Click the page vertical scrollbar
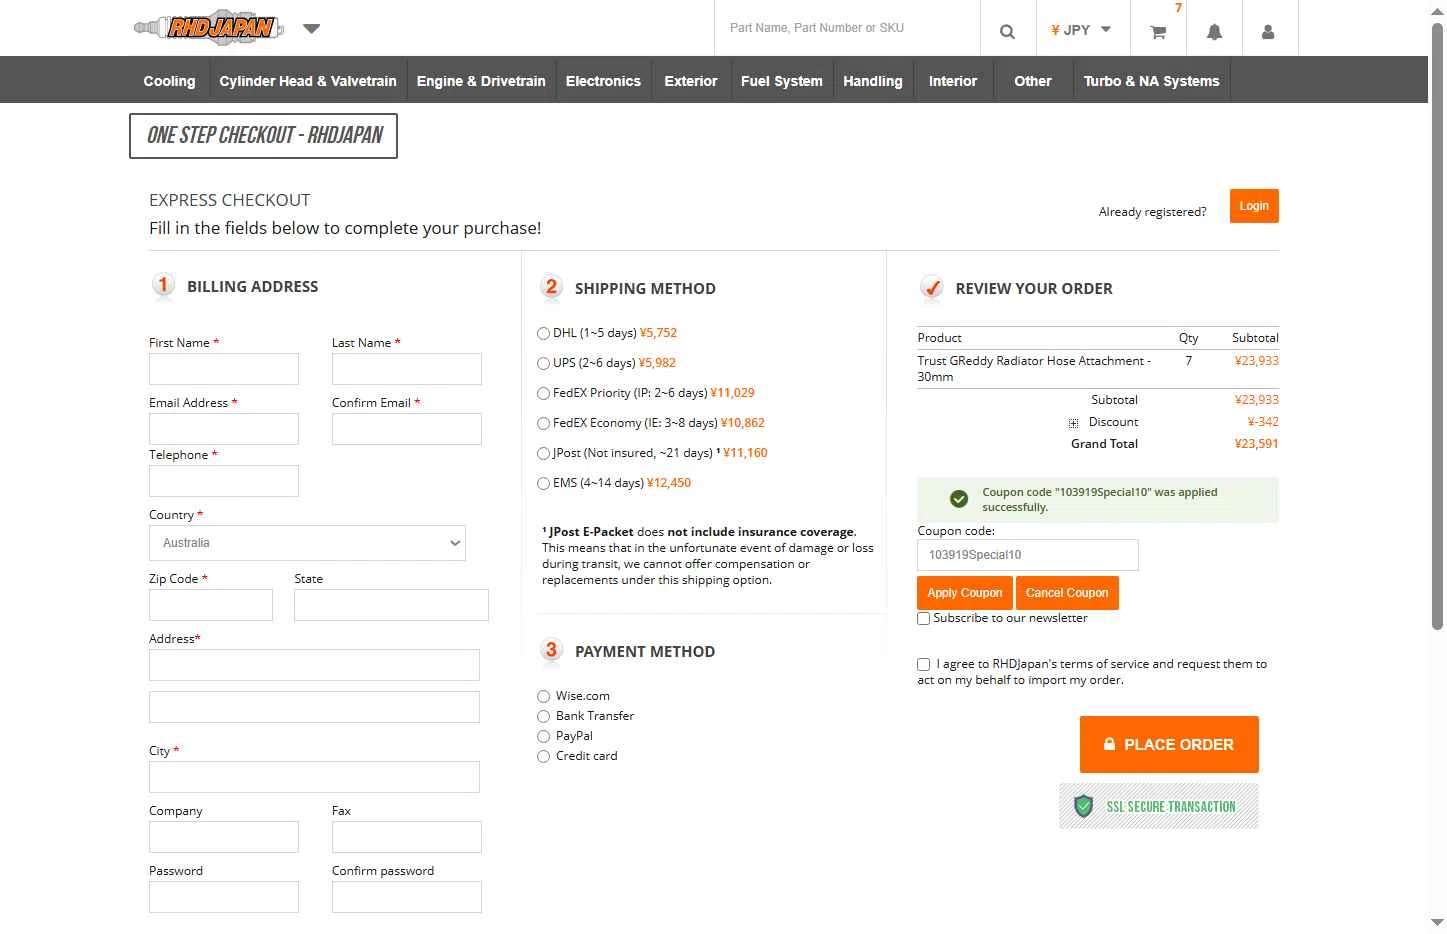 point(1437,325)
